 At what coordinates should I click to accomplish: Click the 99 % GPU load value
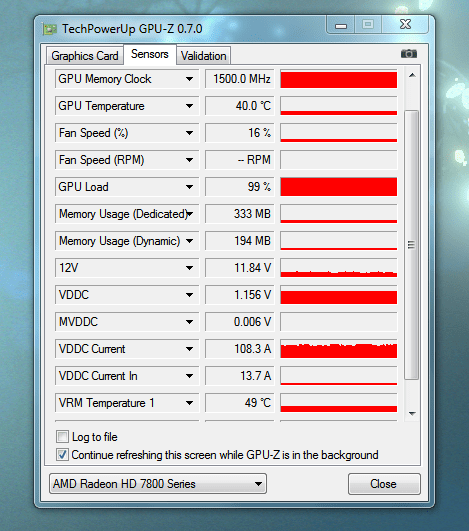click(239, 187)
